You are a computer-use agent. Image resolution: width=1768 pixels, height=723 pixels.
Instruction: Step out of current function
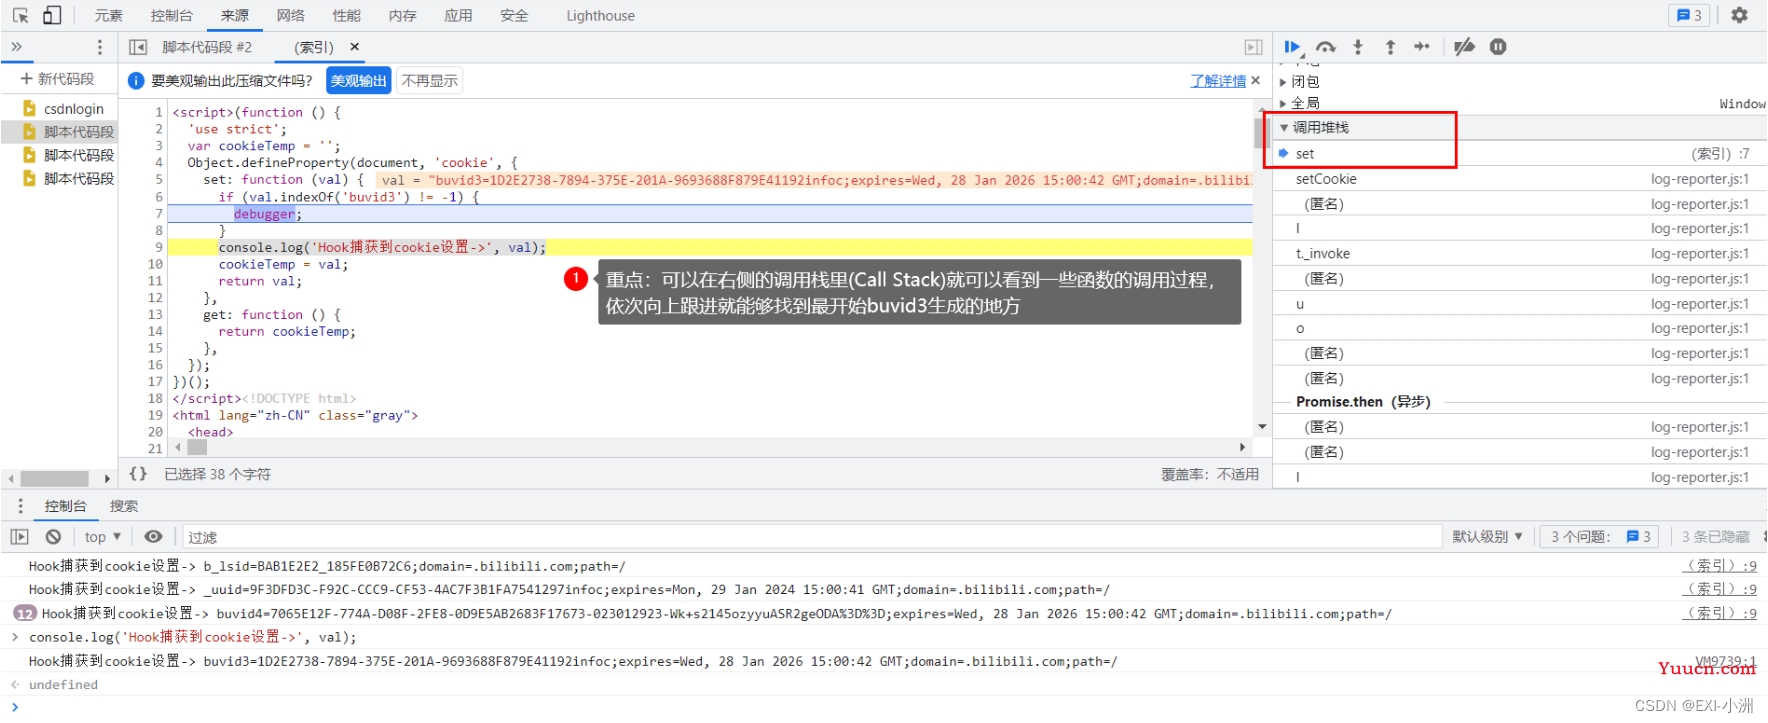1390,46
